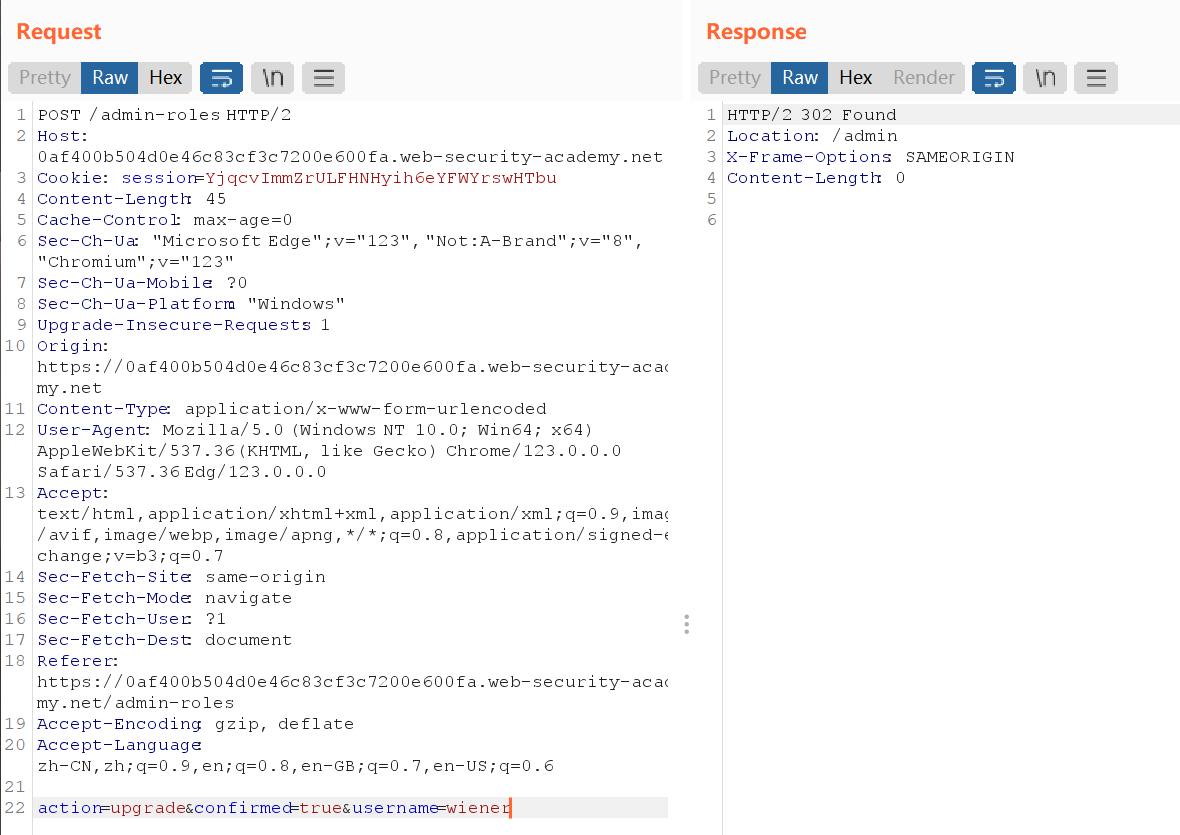Toggle word wrap icon in Response panel
Viewport: 1180px width, 835px height.
click(994, 78)
